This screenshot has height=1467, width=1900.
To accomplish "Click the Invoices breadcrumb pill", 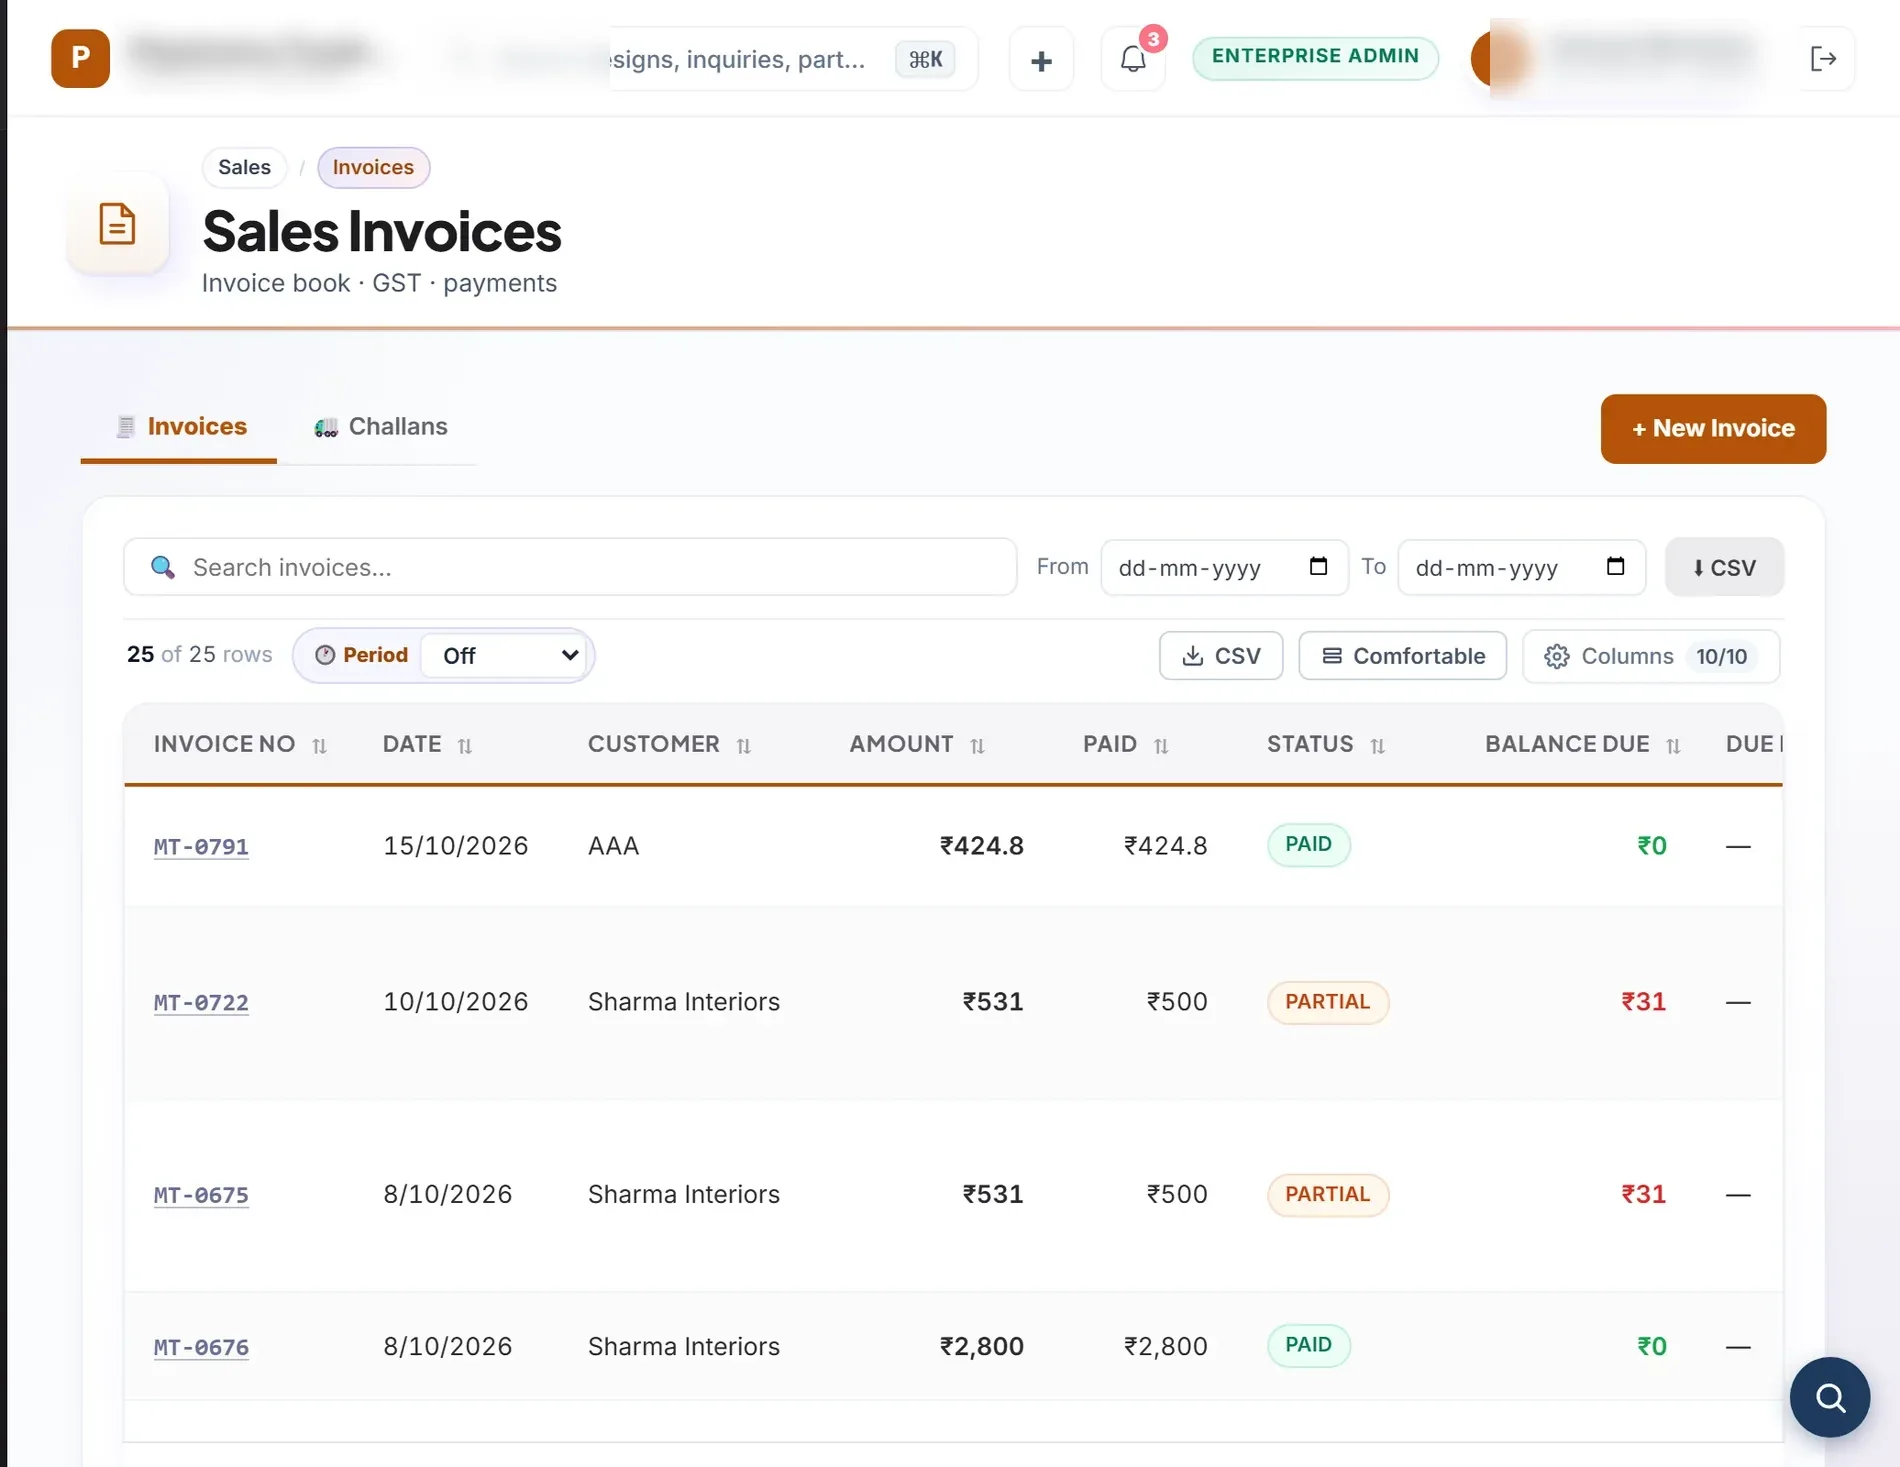I will (373, 167).
